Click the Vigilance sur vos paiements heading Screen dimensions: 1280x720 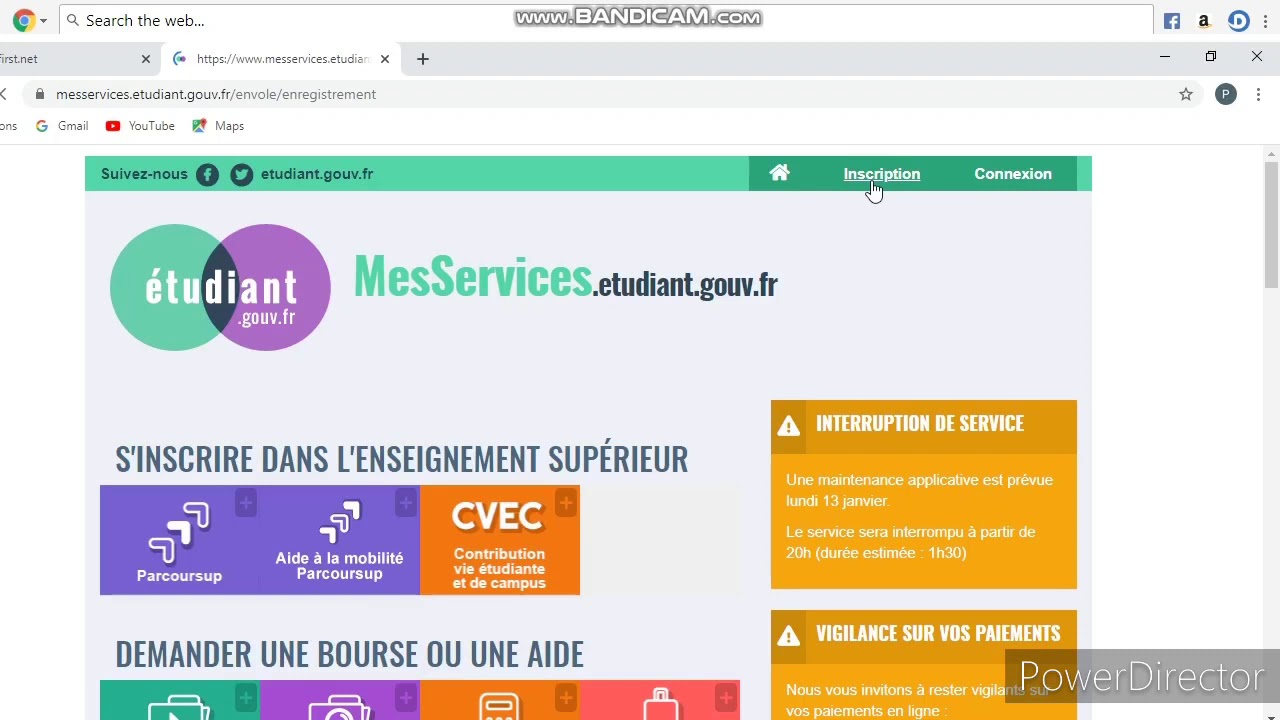pyautogui.click(x=938, y=633)
